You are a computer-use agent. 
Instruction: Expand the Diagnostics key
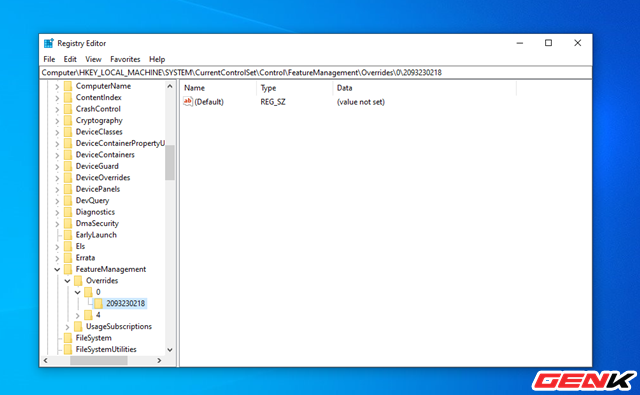[x=57, y=212]
